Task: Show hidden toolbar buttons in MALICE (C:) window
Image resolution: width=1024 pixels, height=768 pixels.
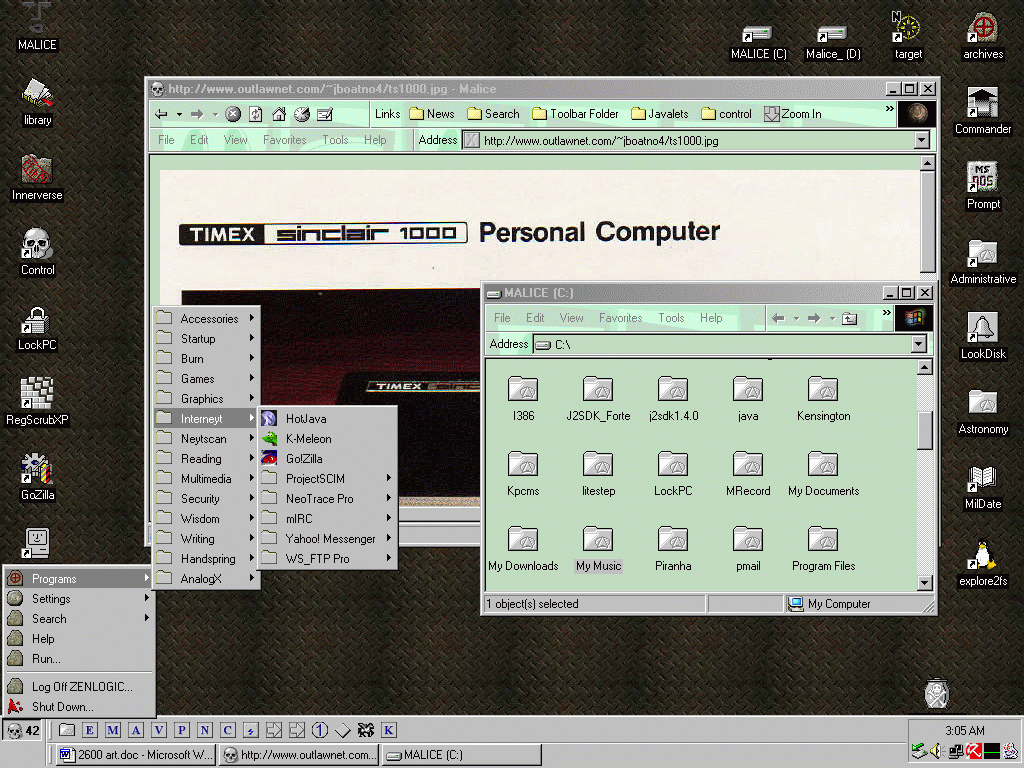Action: [886, 313]
